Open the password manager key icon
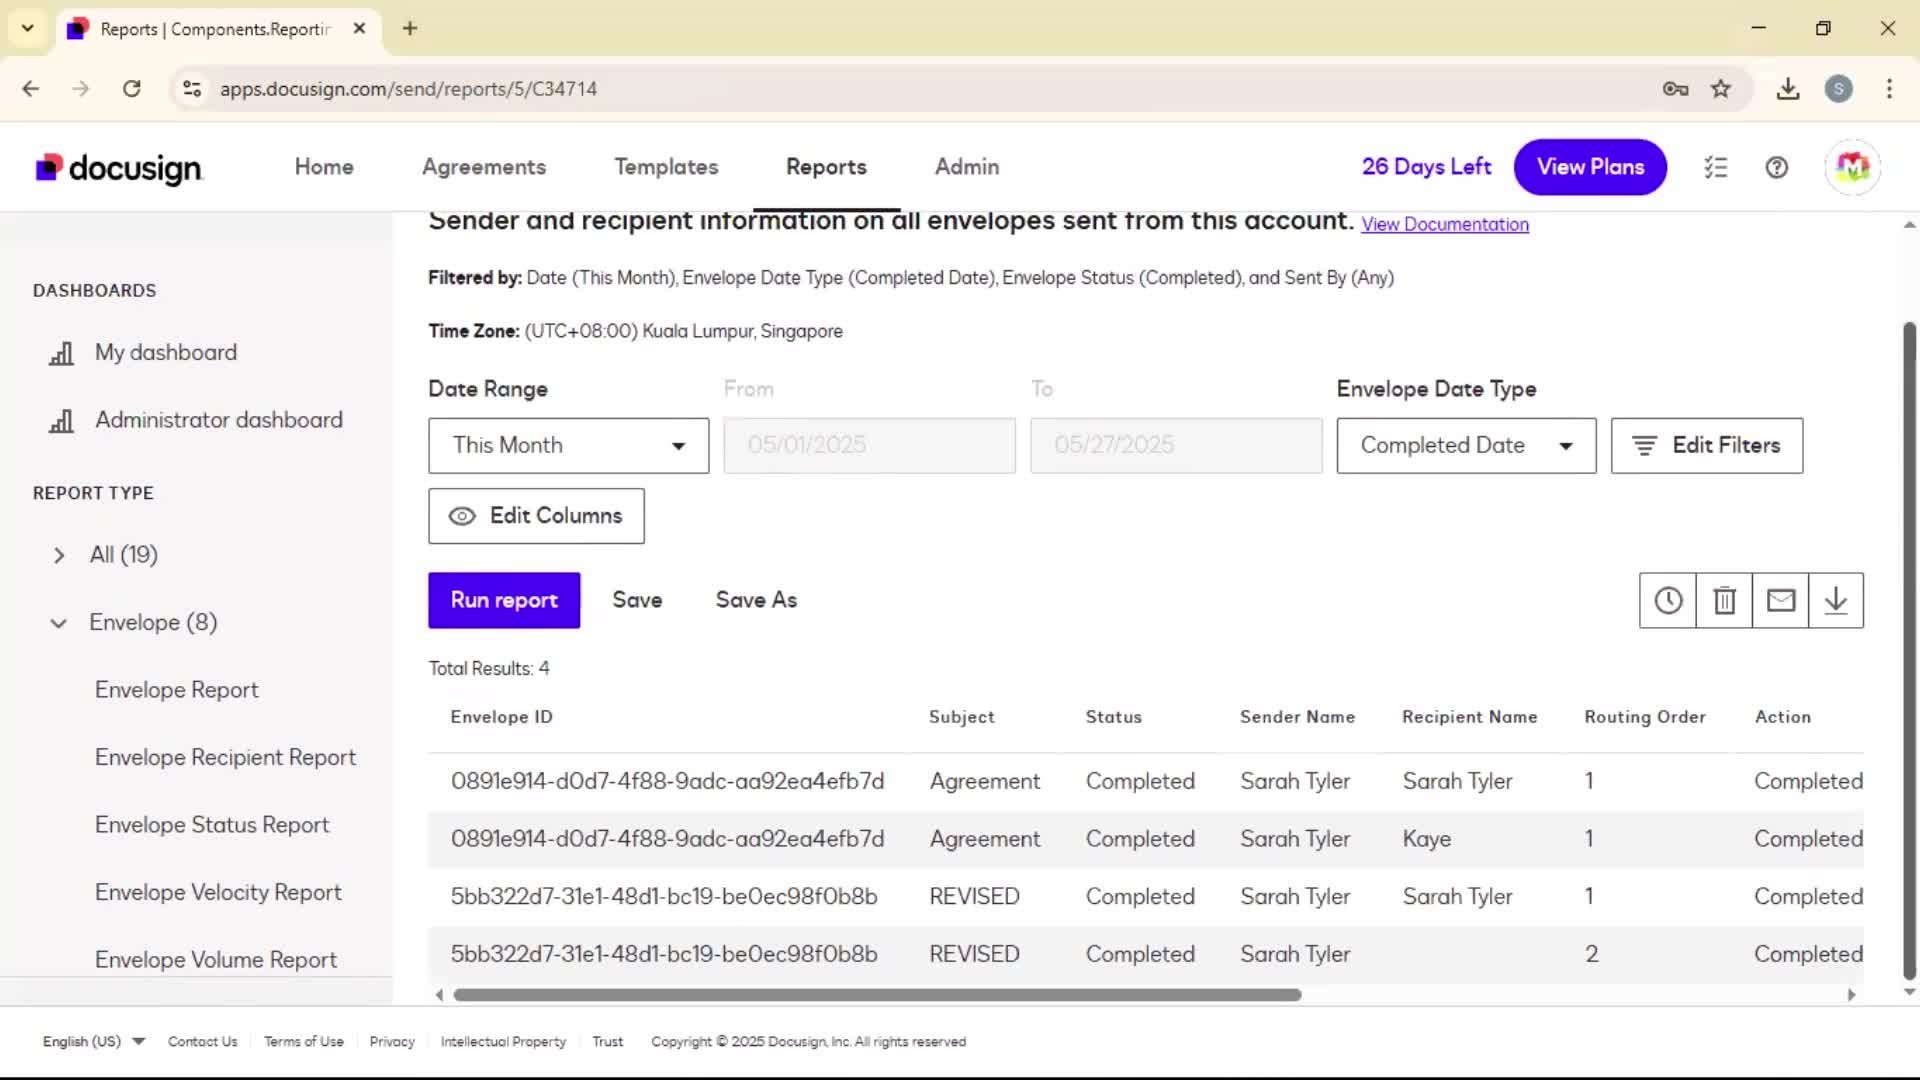 1676,88
